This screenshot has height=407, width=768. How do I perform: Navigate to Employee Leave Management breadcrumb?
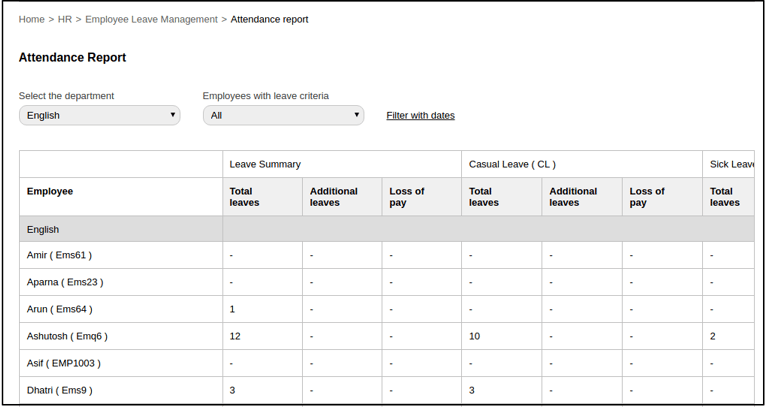(151, 19)
